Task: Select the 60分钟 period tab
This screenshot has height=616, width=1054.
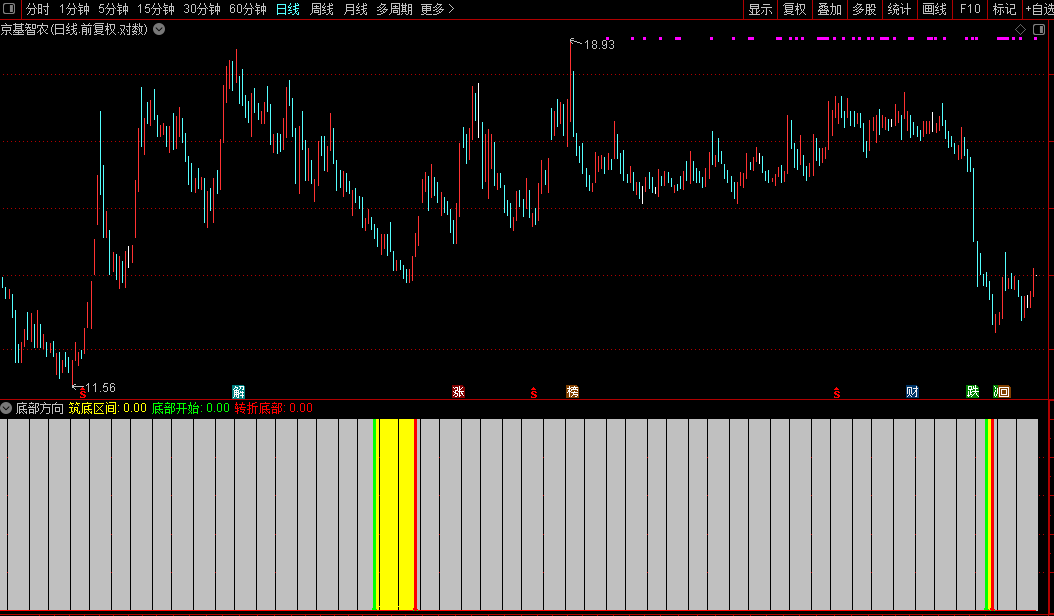Action: click(247, 9)
